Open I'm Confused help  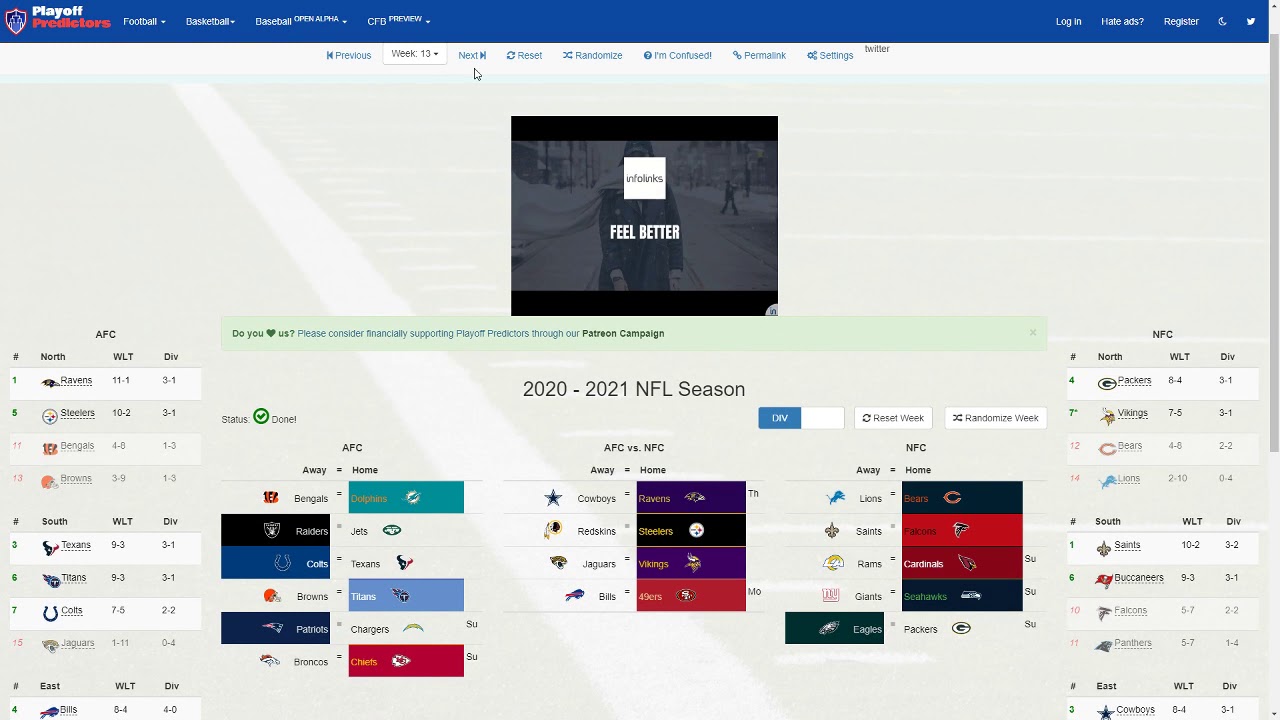[x=677, y=55]
